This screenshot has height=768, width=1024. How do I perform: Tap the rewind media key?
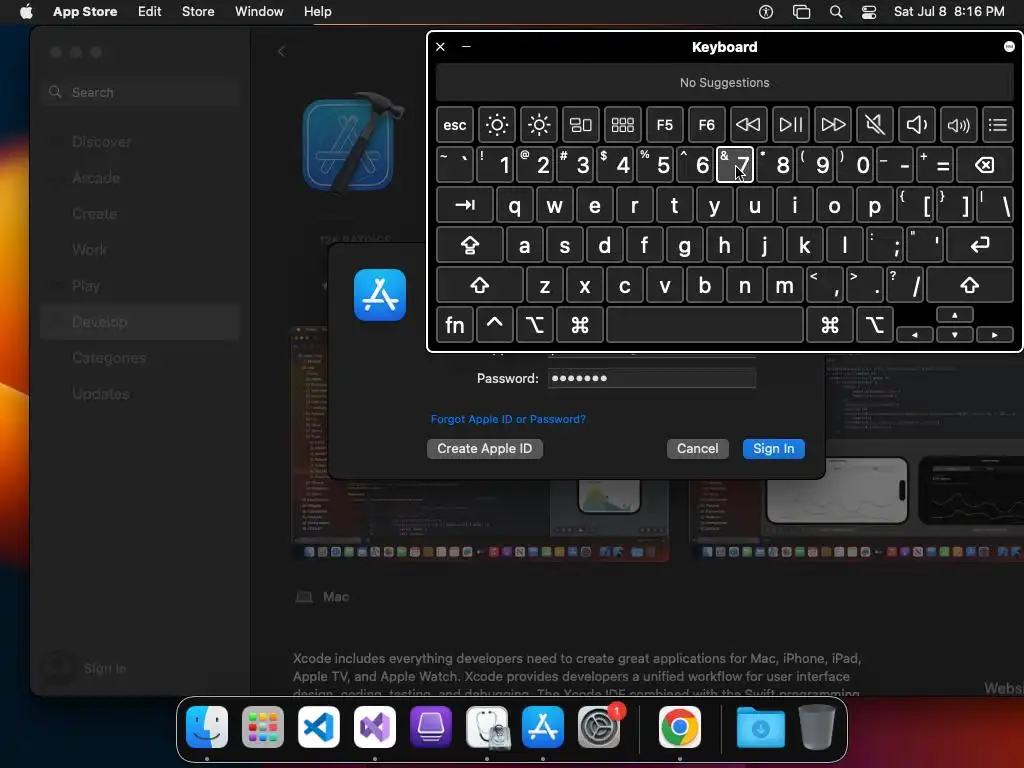(748, 125)
